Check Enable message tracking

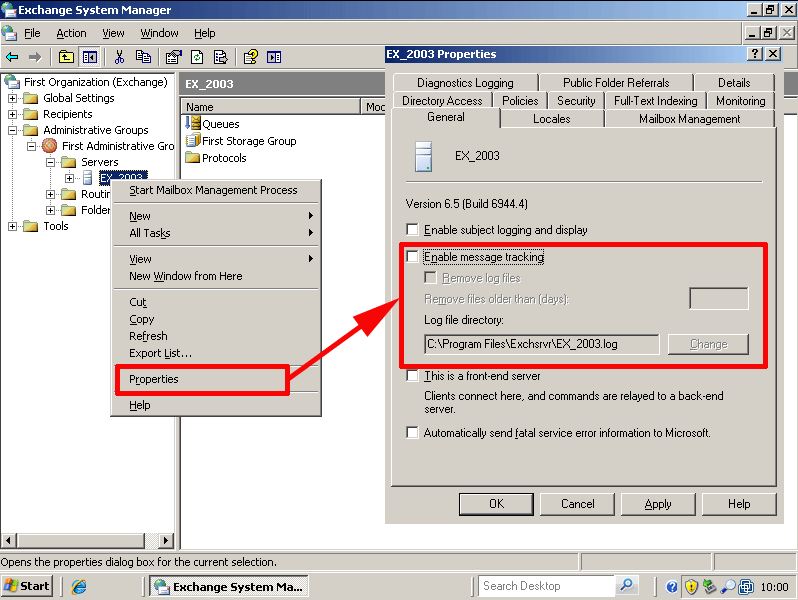click(412, 256)
